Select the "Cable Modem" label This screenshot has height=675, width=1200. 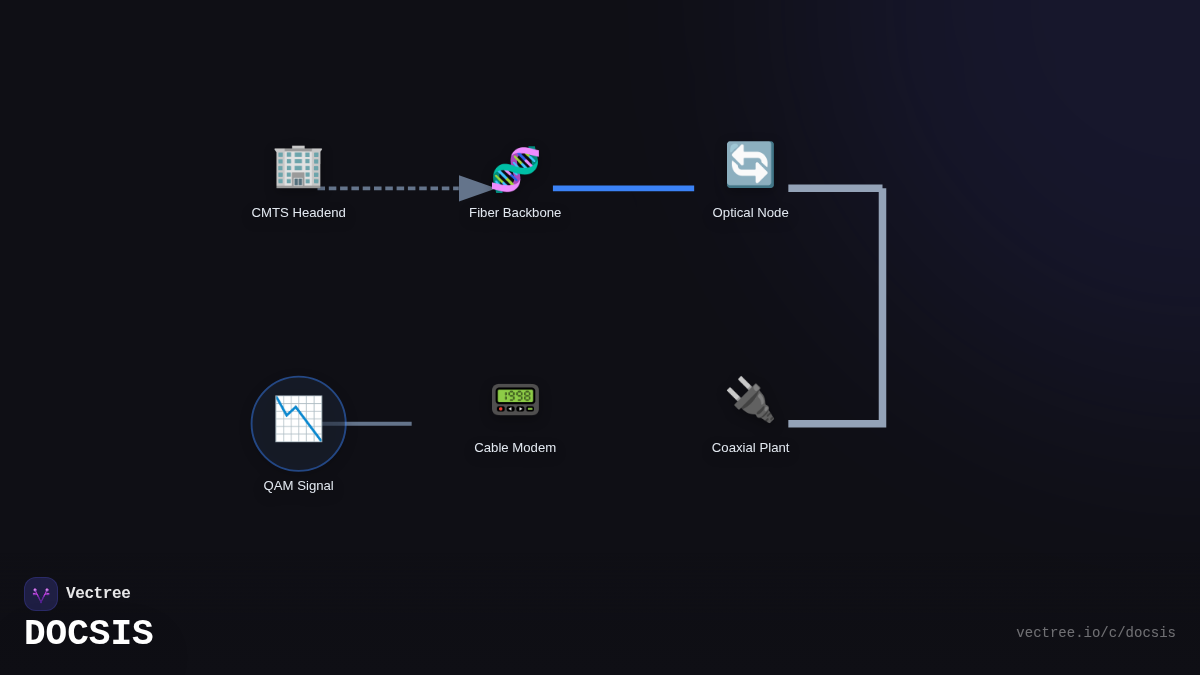pyautogui.click(x=515, y=448)
